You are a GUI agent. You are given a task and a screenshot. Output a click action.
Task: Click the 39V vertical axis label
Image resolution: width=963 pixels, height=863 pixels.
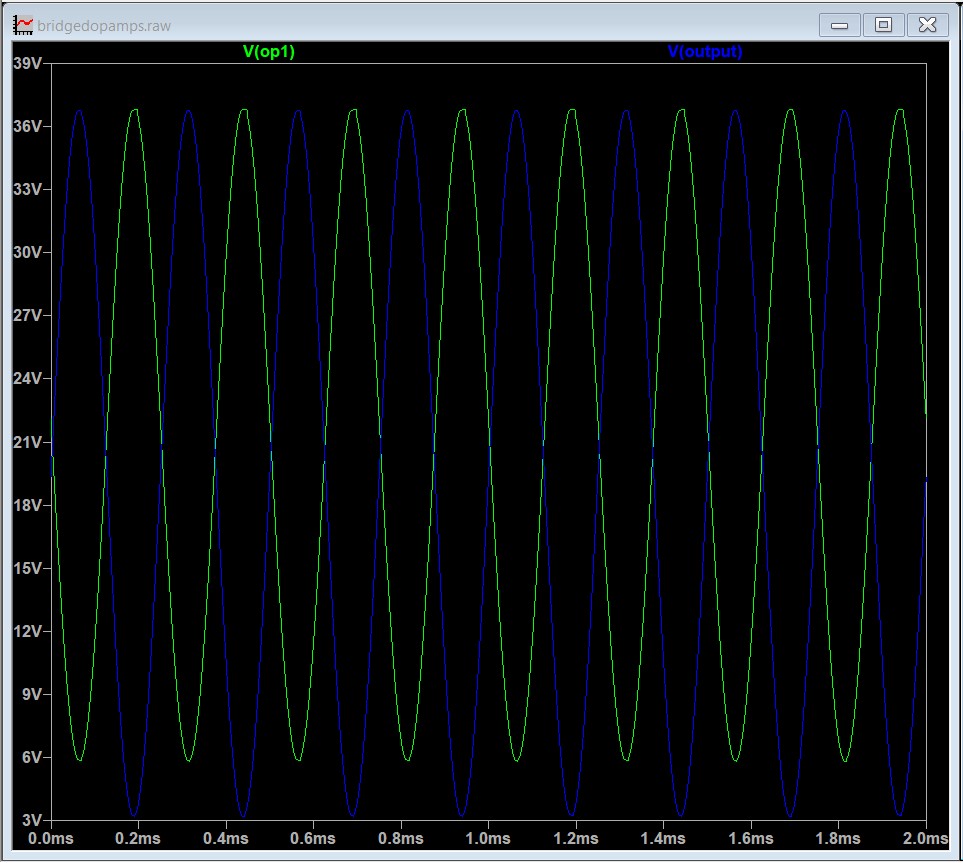[28, 63]
